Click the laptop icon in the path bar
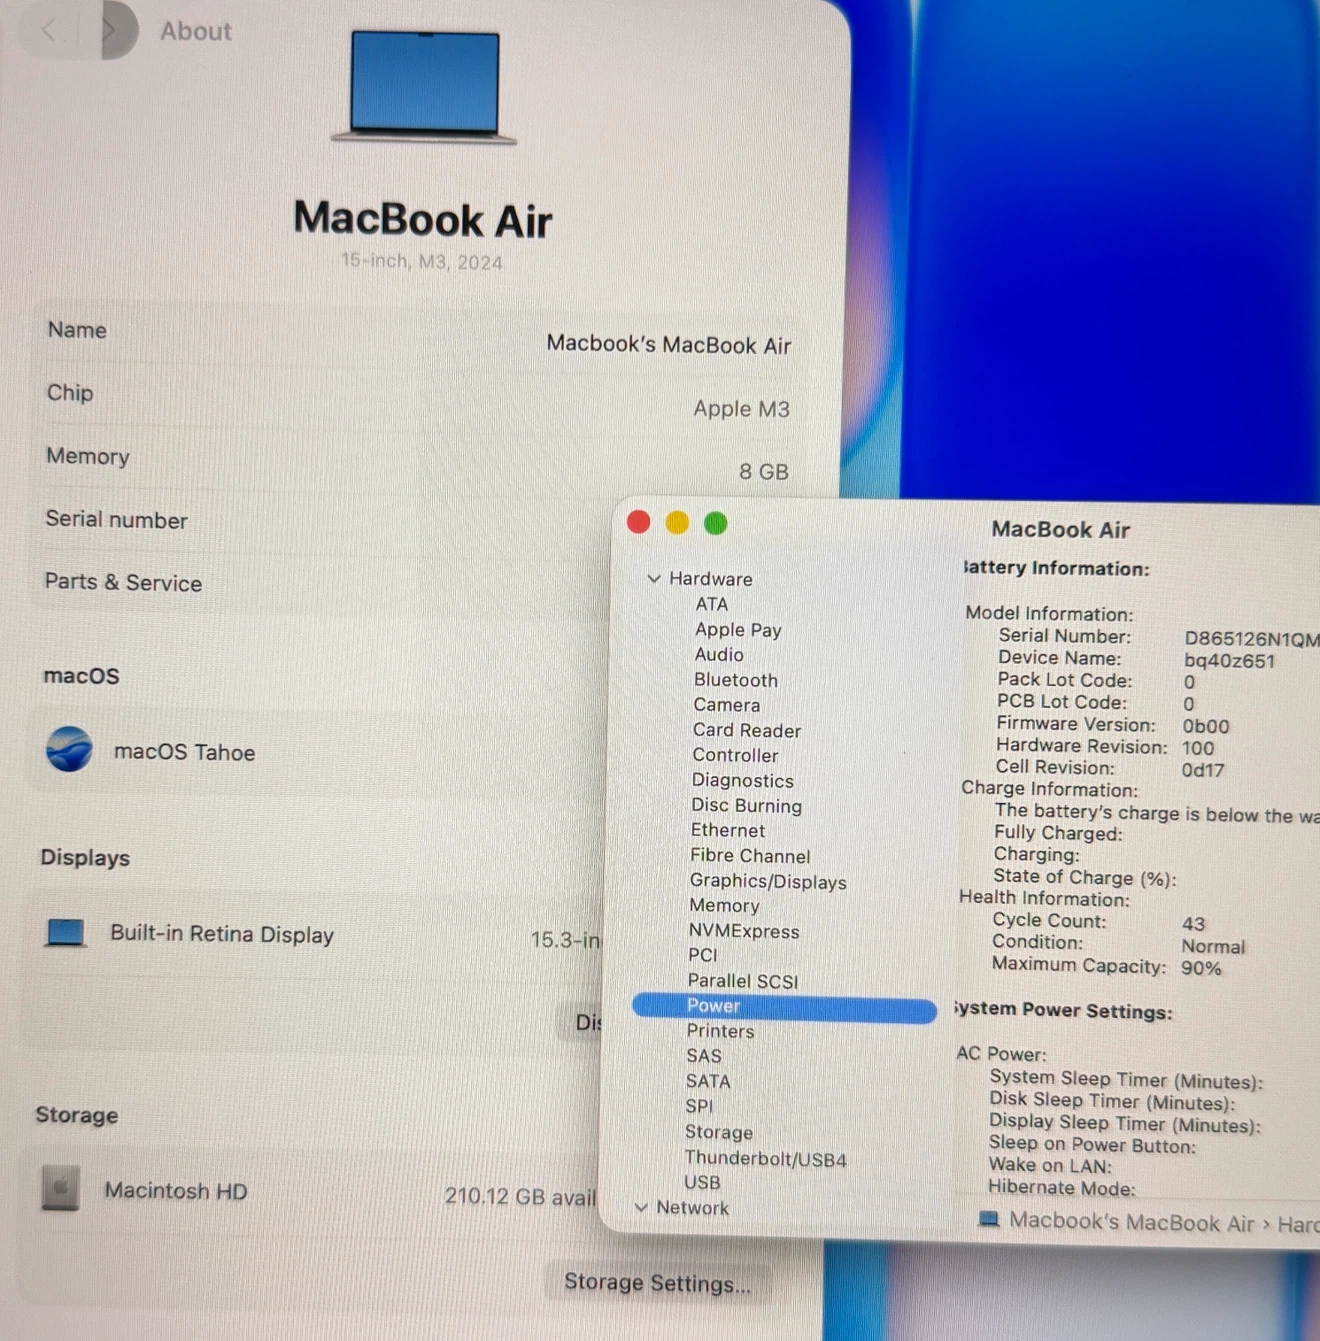 pyautogui.click(x=989, y=1219)
